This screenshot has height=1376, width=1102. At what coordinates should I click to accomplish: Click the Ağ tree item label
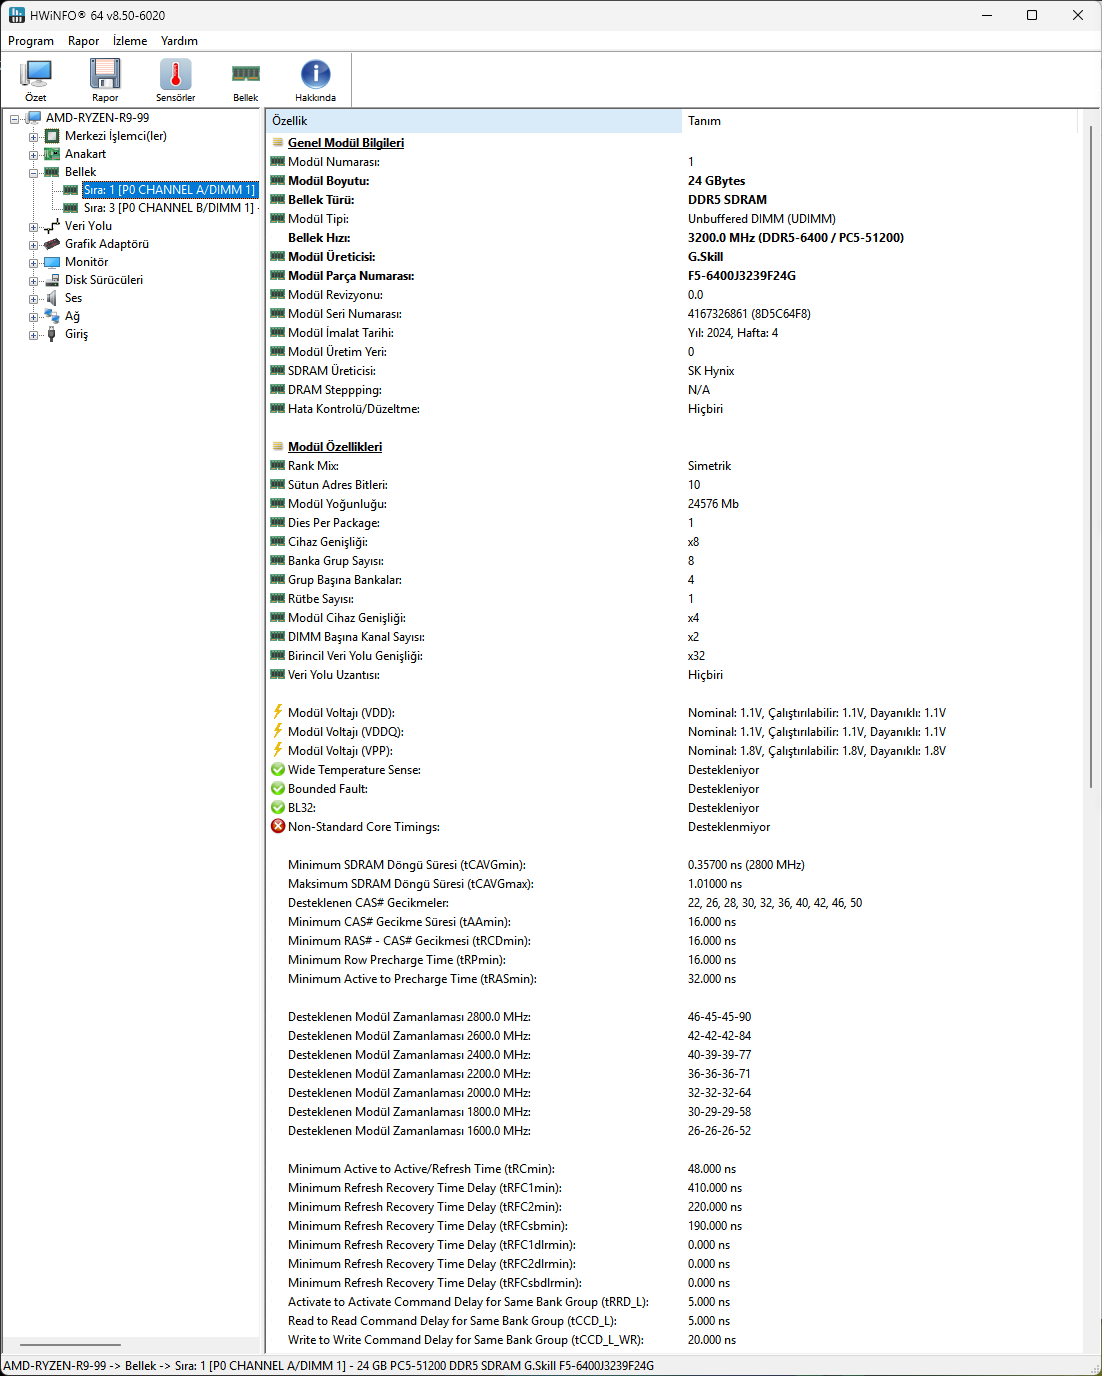(73, 316)
